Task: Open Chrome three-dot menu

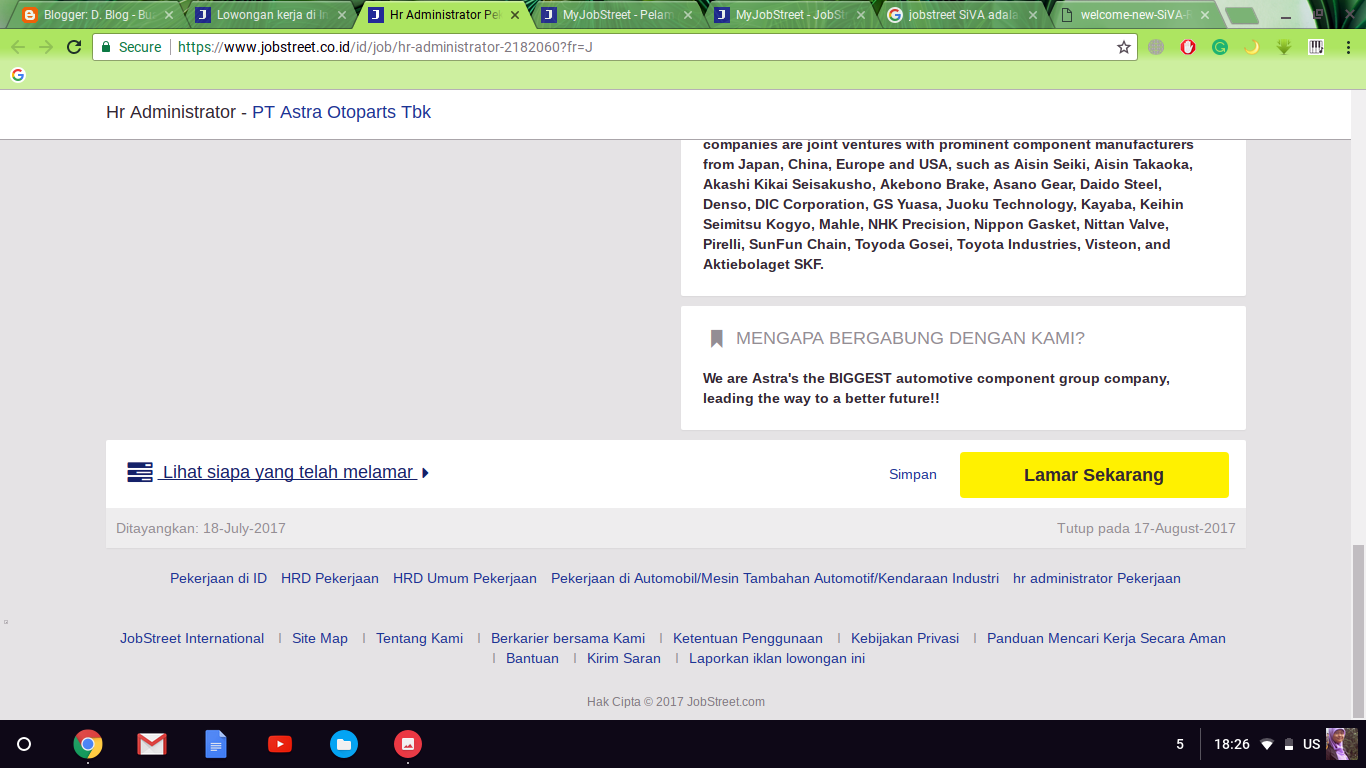Action: [1346, 47]
